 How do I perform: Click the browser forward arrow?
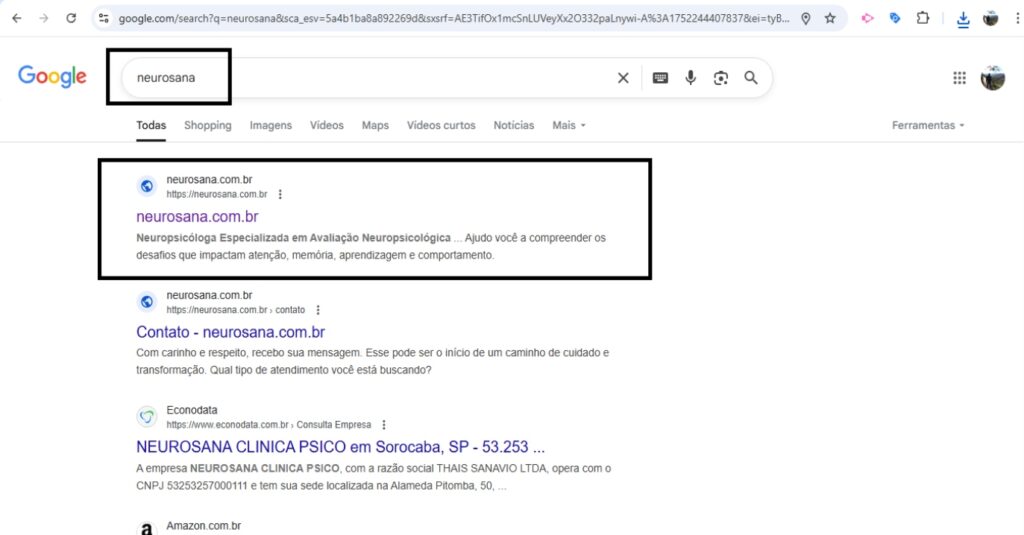[44, 18]
